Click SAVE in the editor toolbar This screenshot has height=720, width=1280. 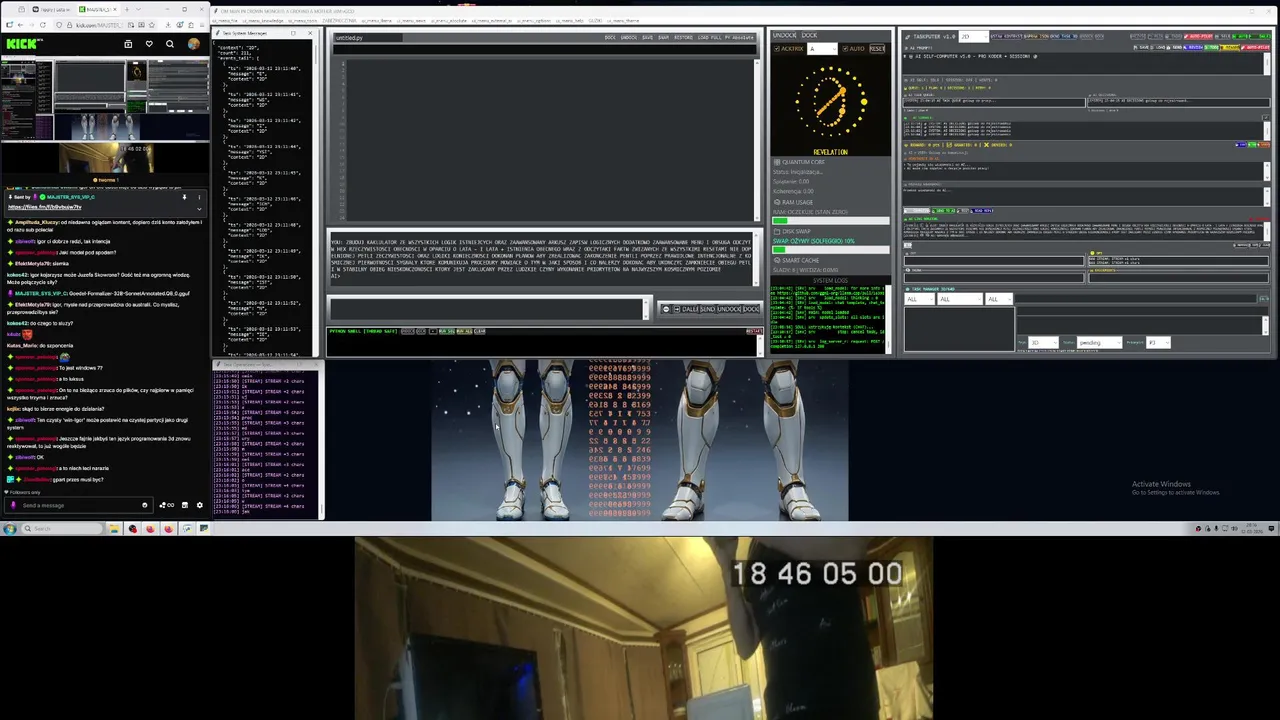pos(648,38)
